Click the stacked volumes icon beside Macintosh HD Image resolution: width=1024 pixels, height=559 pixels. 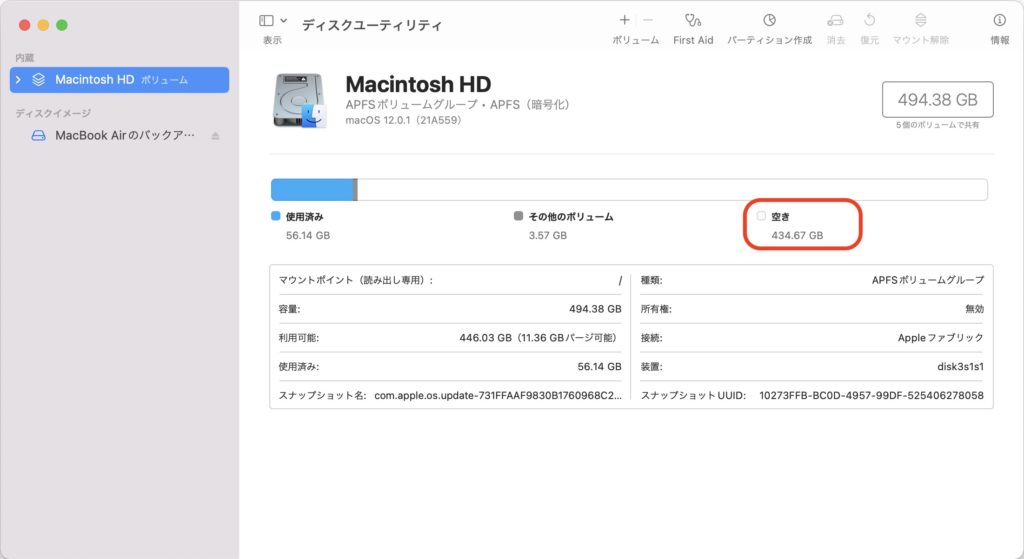point(39,80)
